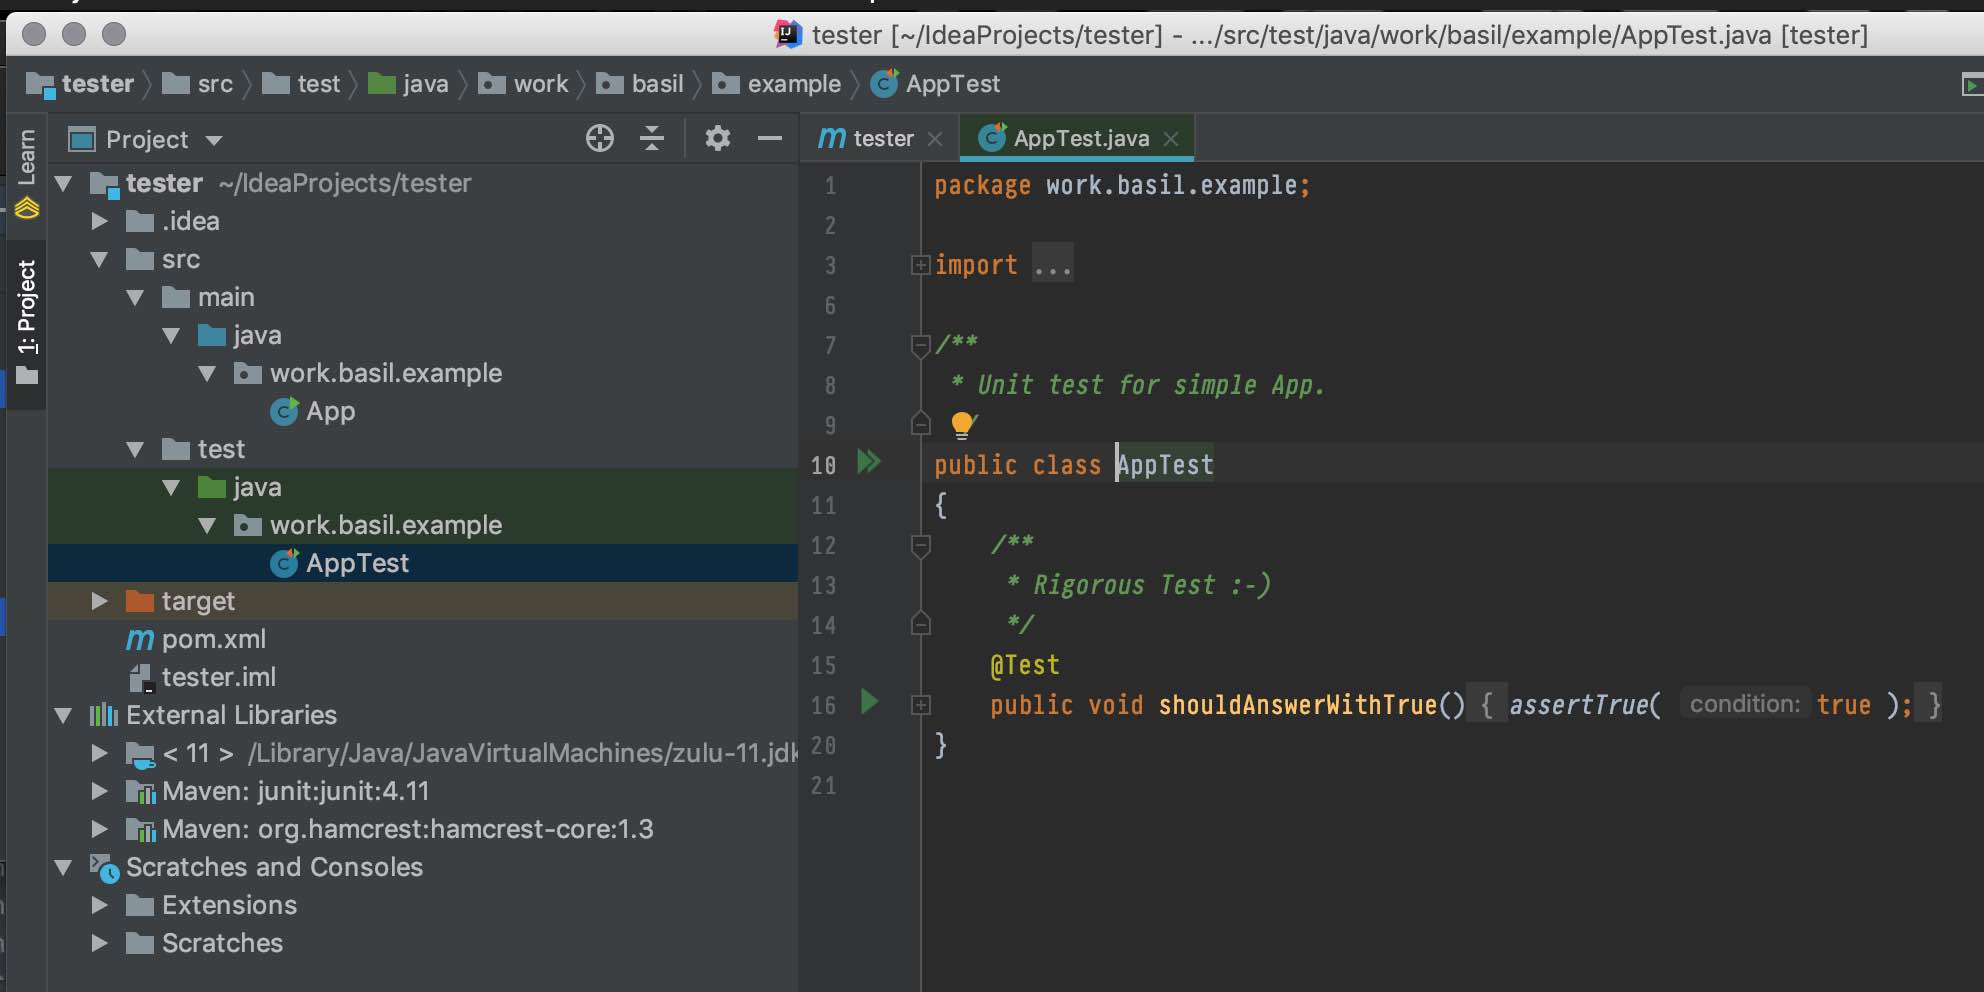1984x992 pixels.
Task: Click the example breadcrumb in navigation bar
Action: (x=793, y=84)
